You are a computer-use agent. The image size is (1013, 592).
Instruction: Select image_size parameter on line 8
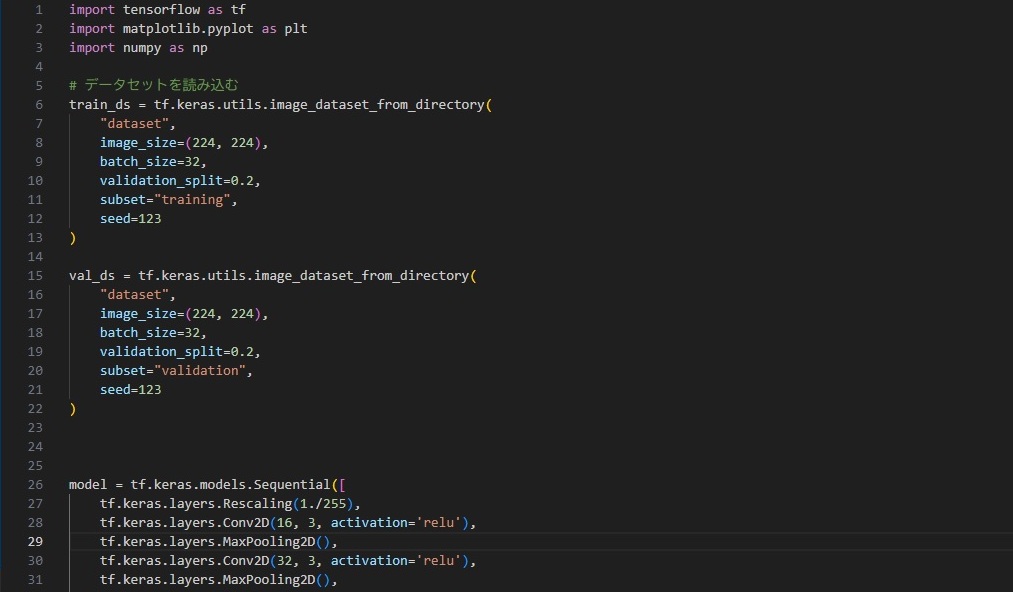coord(140,142)
